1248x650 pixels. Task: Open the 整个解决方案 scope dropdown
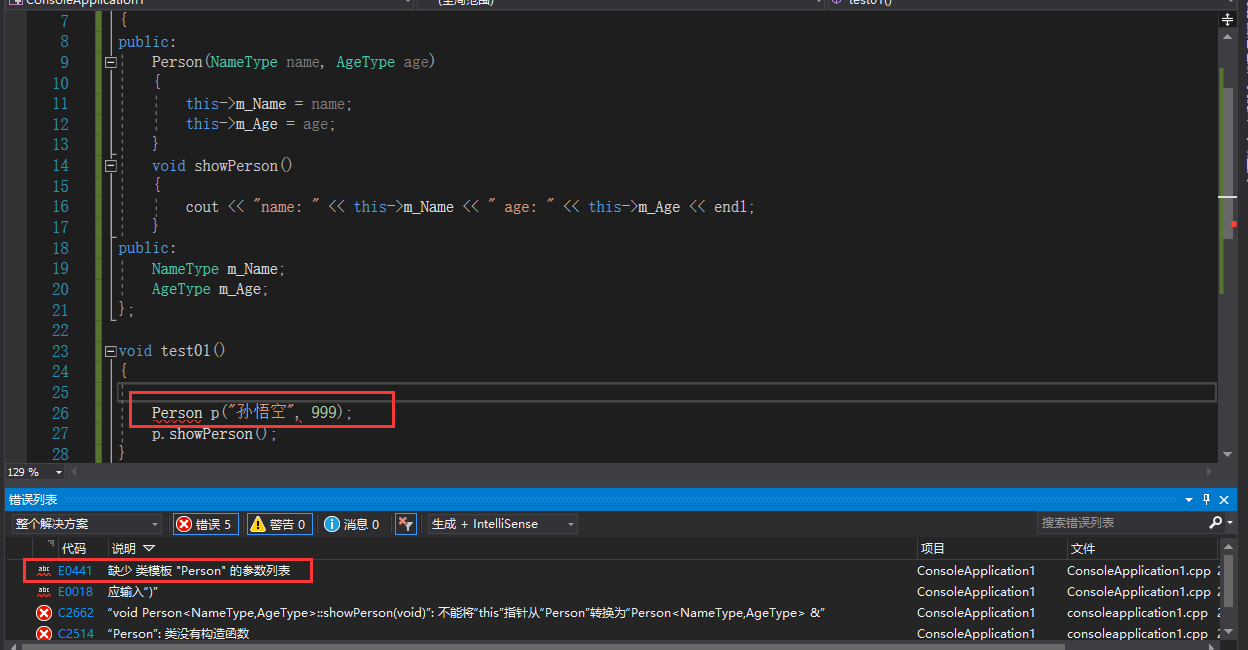87,524
